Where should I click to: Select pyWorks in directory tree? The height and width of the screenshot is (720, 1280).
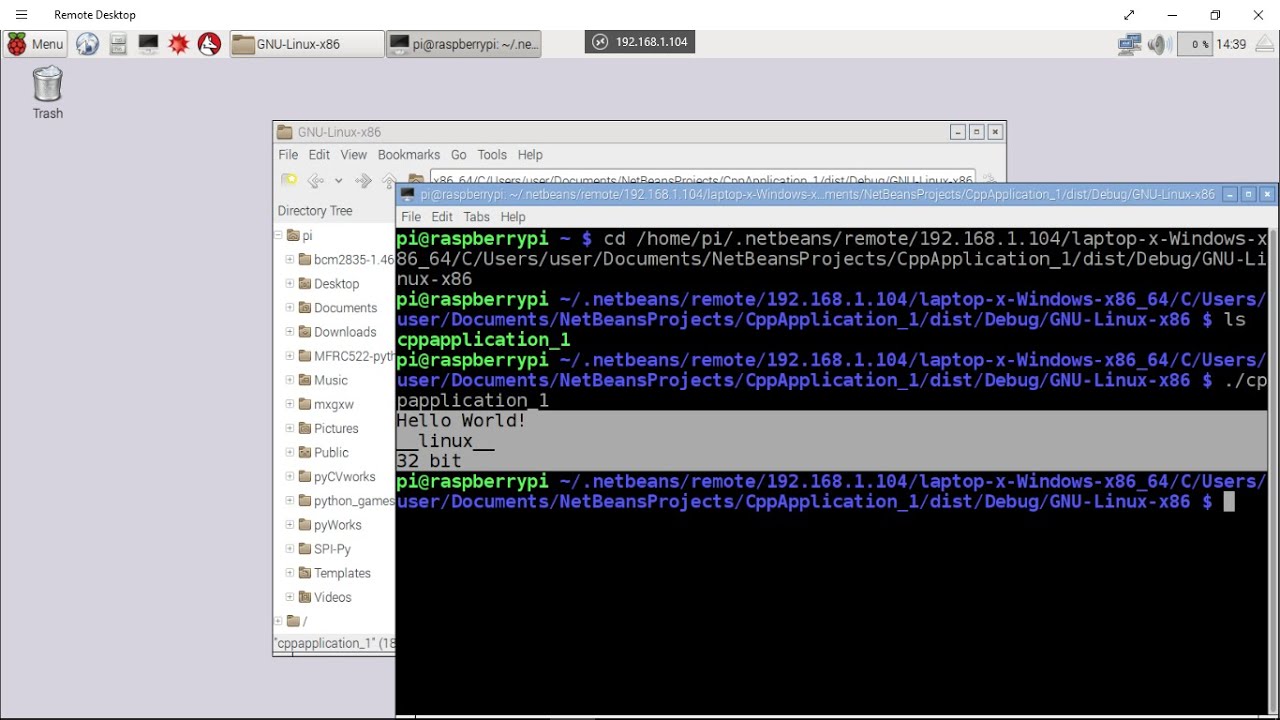[337, 525]
